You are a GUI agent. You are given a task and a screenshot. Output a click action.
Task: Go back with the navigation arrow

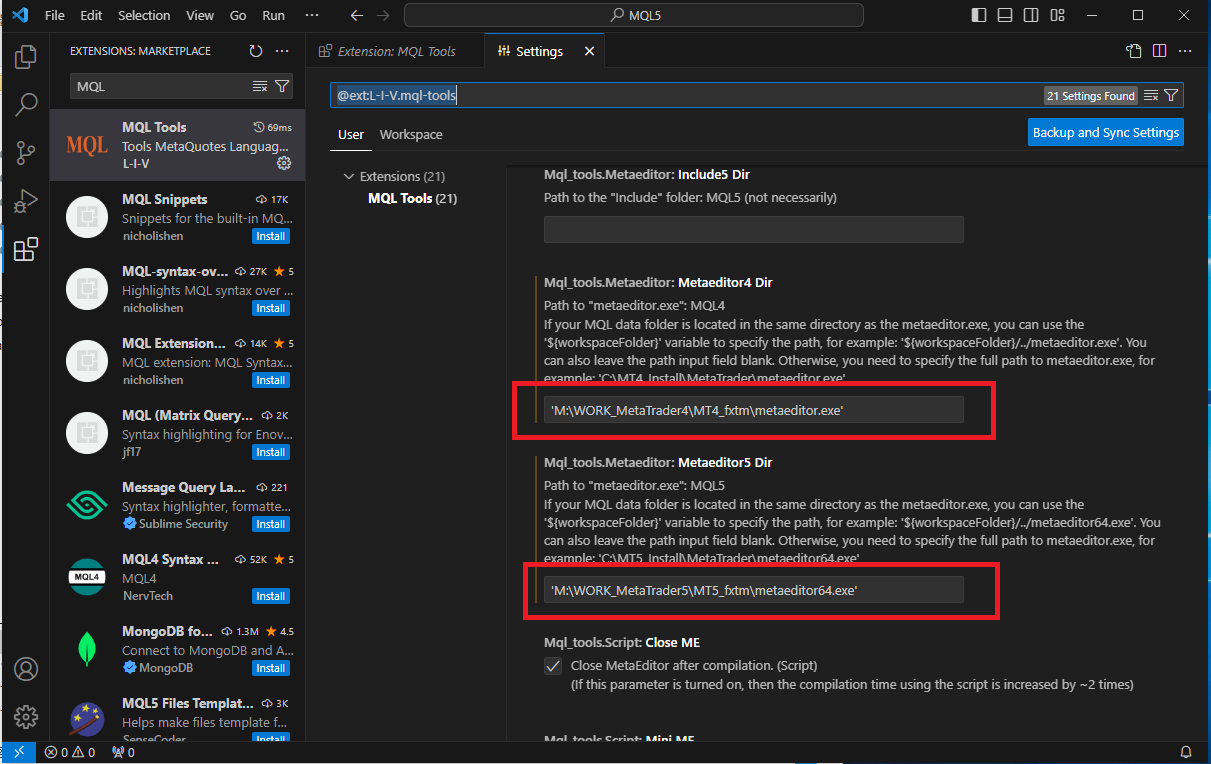point(357,15)
